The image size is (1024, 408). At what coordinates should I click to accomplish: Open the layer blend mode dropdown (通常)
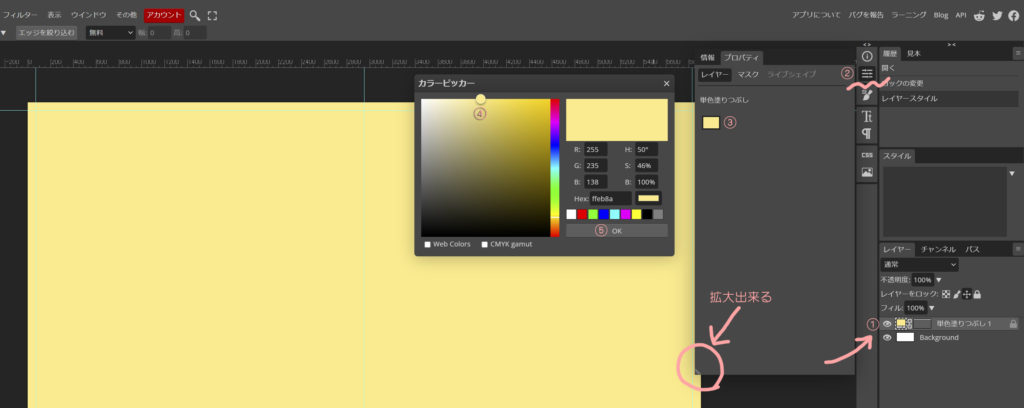point(919,265)
